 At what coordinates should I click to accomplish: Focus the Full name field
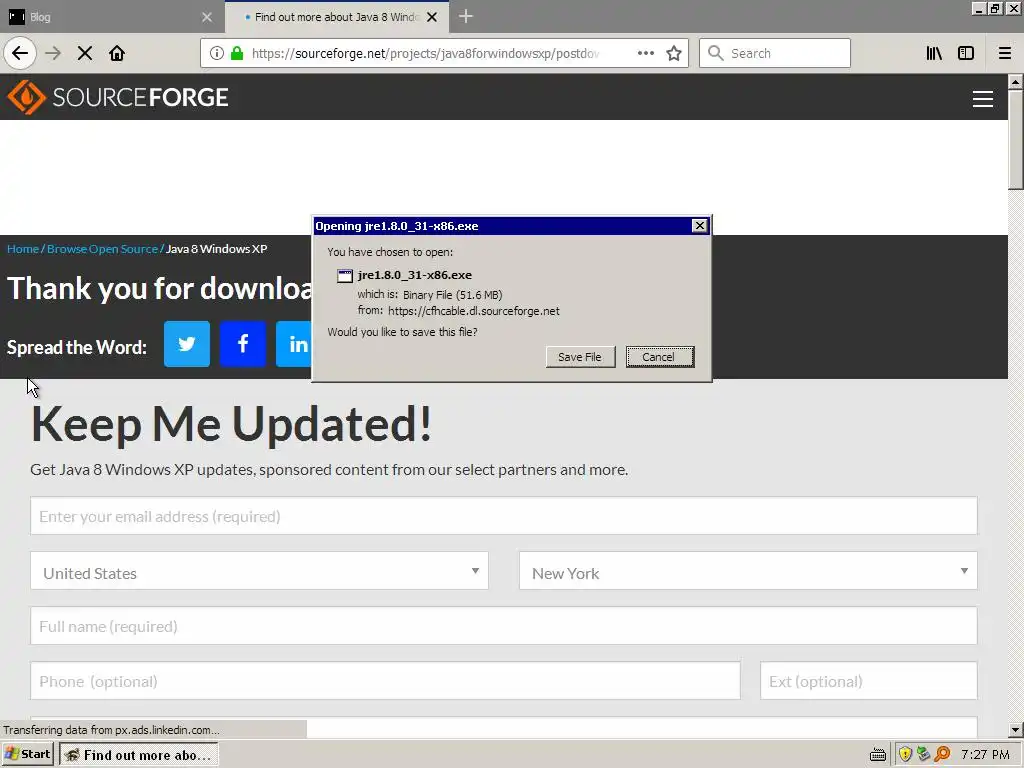[x=504, y=626]
